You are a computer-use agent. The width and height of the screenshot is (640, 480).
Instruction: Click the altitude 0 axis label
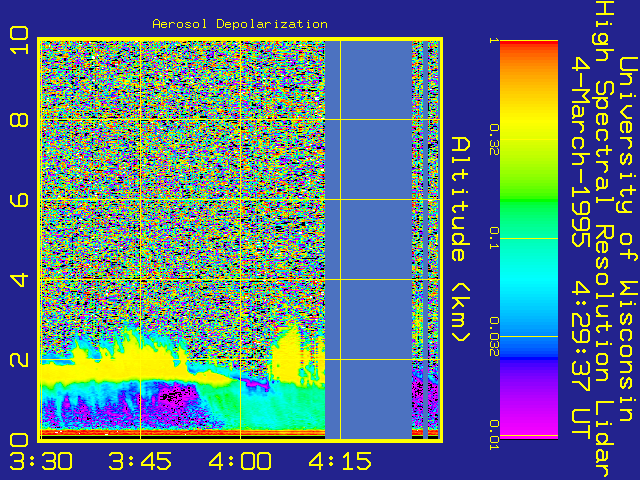[x=19, y=440]
